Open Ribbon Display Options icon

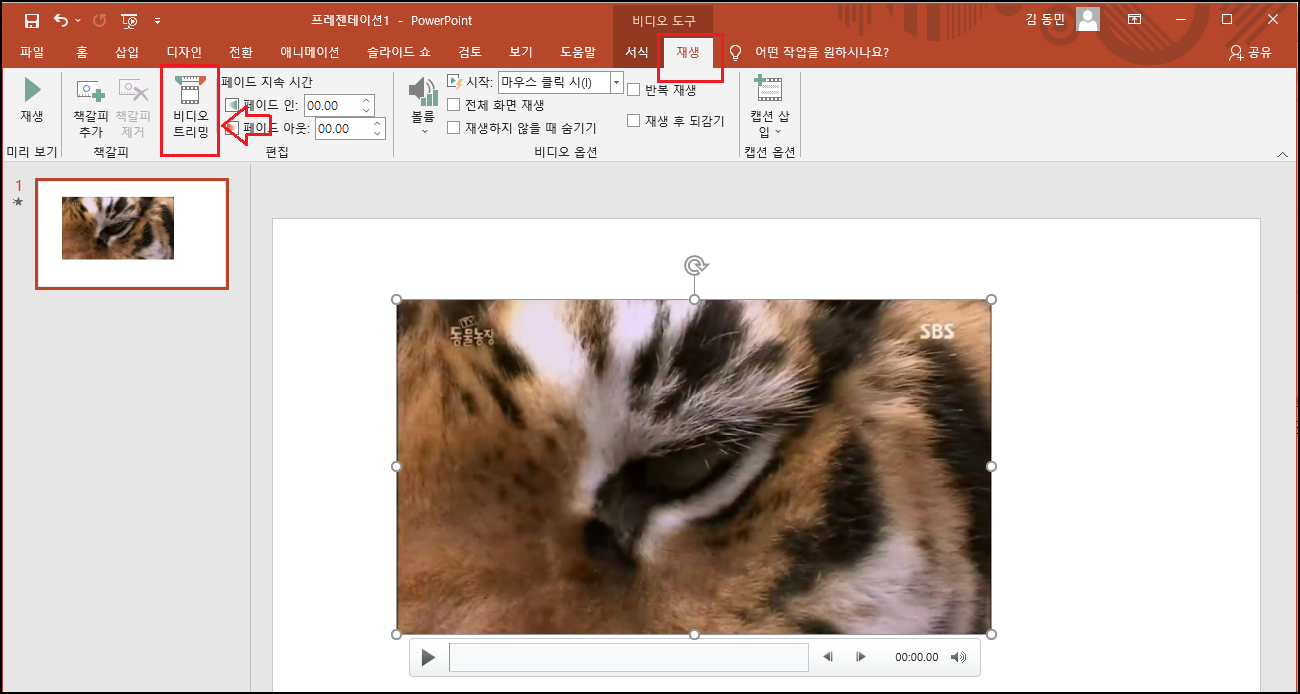1135,20
